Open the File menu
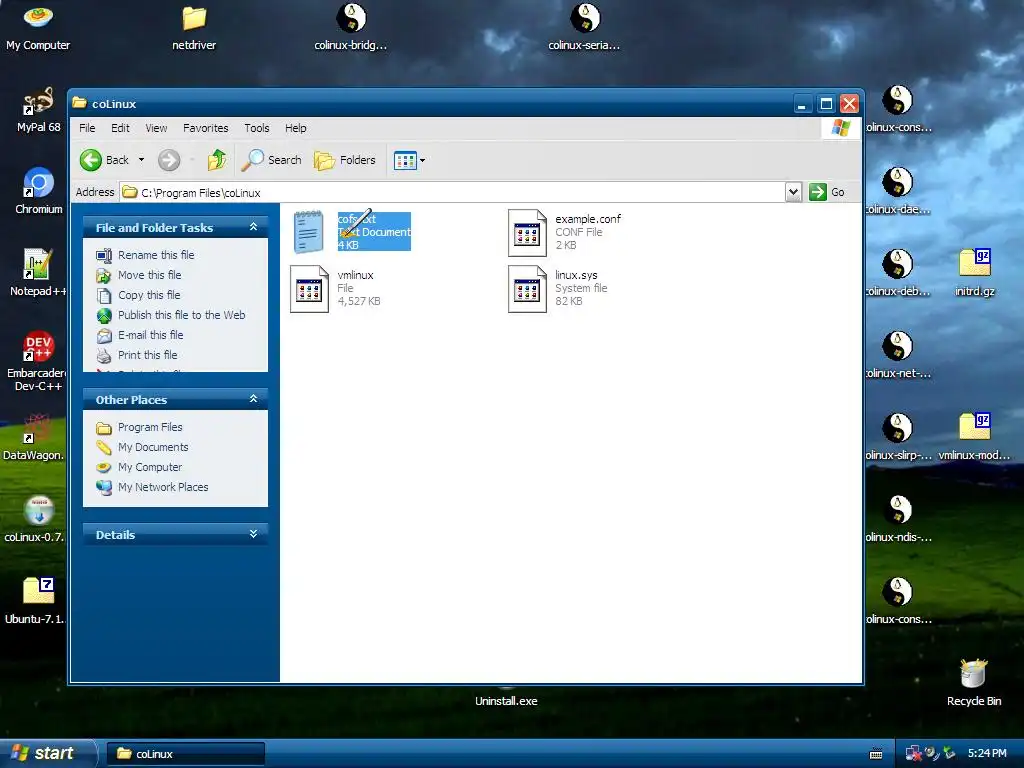 87,128
